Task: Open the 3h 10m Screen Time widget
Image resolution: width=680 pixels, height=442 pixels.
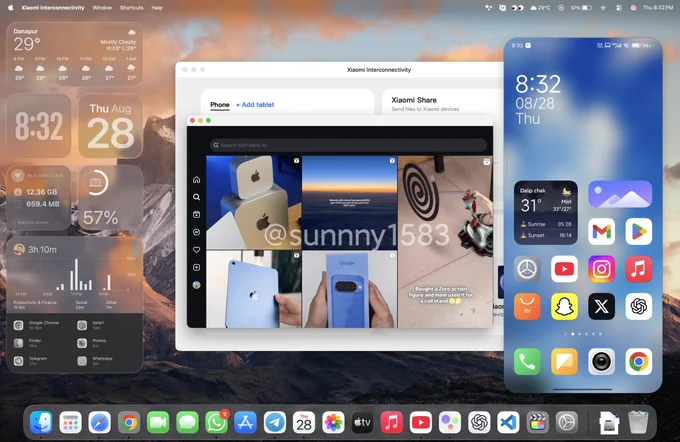Action: click(x=75, y=304)
